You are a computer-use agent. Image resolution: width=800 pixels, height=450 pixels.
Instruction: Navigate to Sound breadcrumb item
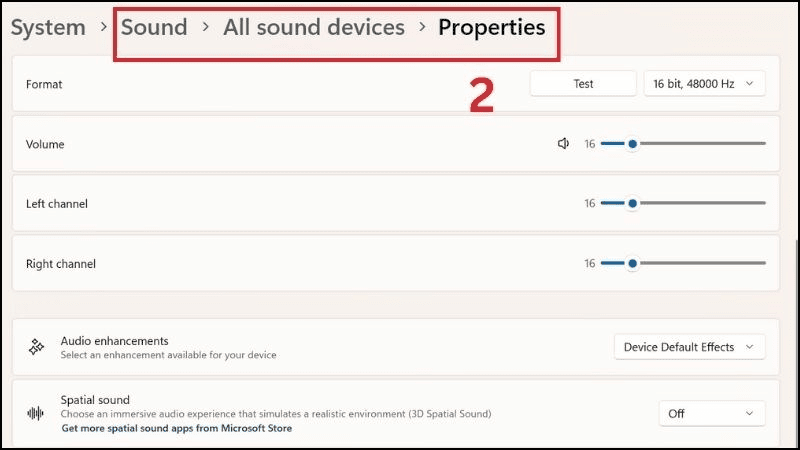[x=154, y=27]
